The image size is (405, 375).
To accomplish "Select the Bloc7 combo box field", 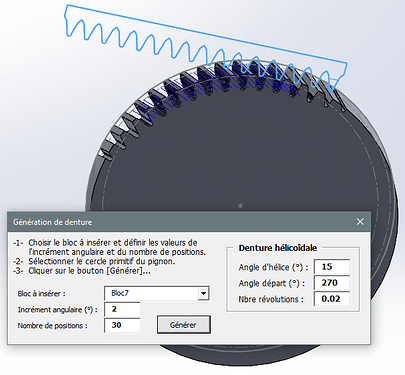I will [156, 293].
